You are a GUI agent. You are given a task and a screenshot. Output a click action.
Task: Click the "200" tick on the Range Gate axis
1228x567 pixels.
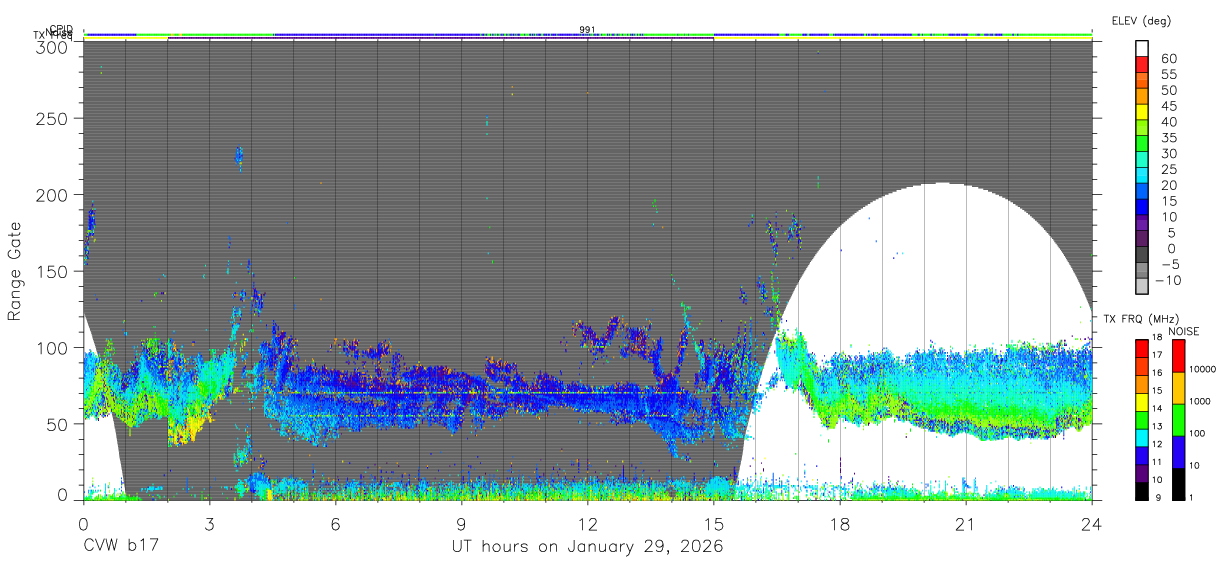pos(54,195)
